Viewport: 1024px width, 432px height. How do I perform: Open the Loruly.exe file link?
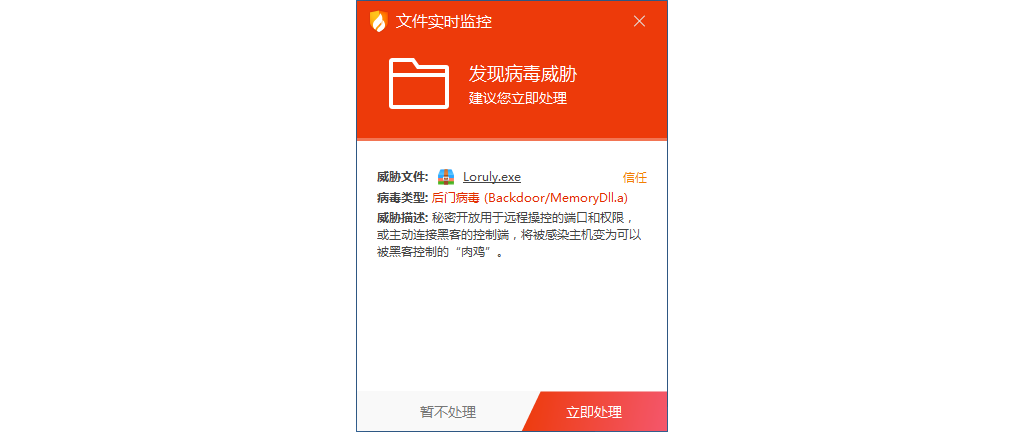coord(492,177)
